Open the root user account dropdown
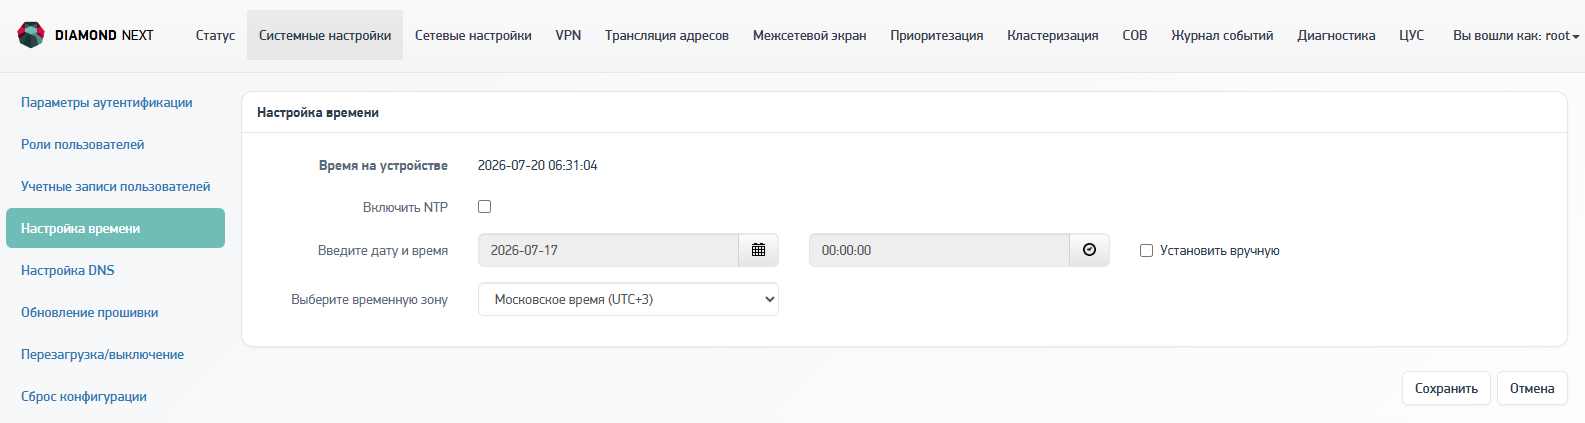 (1516, 35)
